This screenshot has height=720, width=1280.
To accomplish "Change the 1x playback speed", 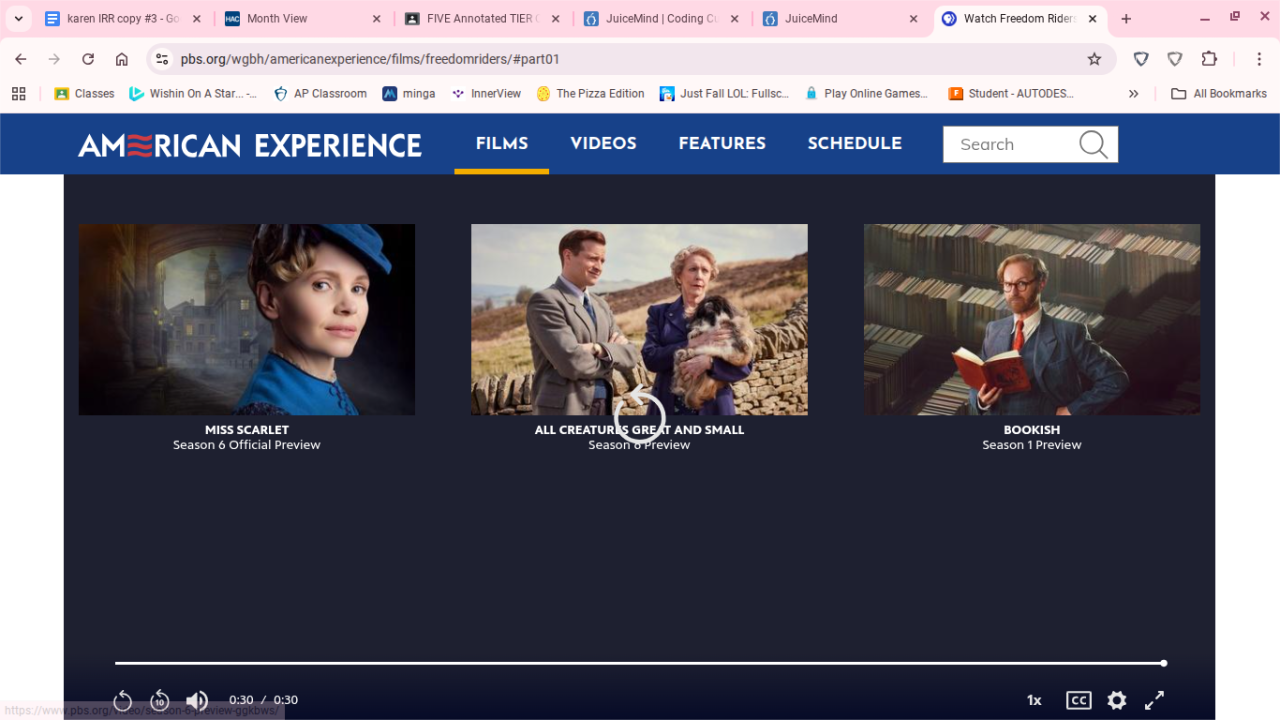I will 1034,700.
